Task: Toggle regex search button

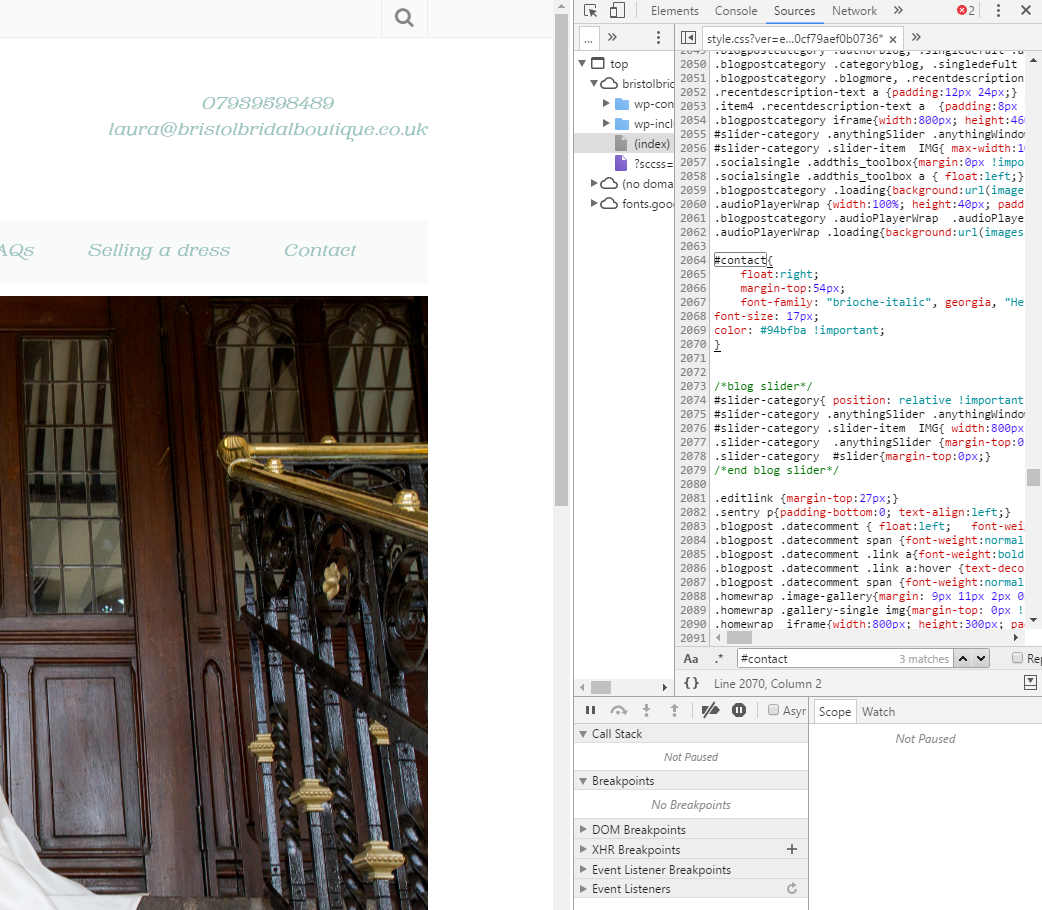Action: pyautogui.click(x=719, y=659)
